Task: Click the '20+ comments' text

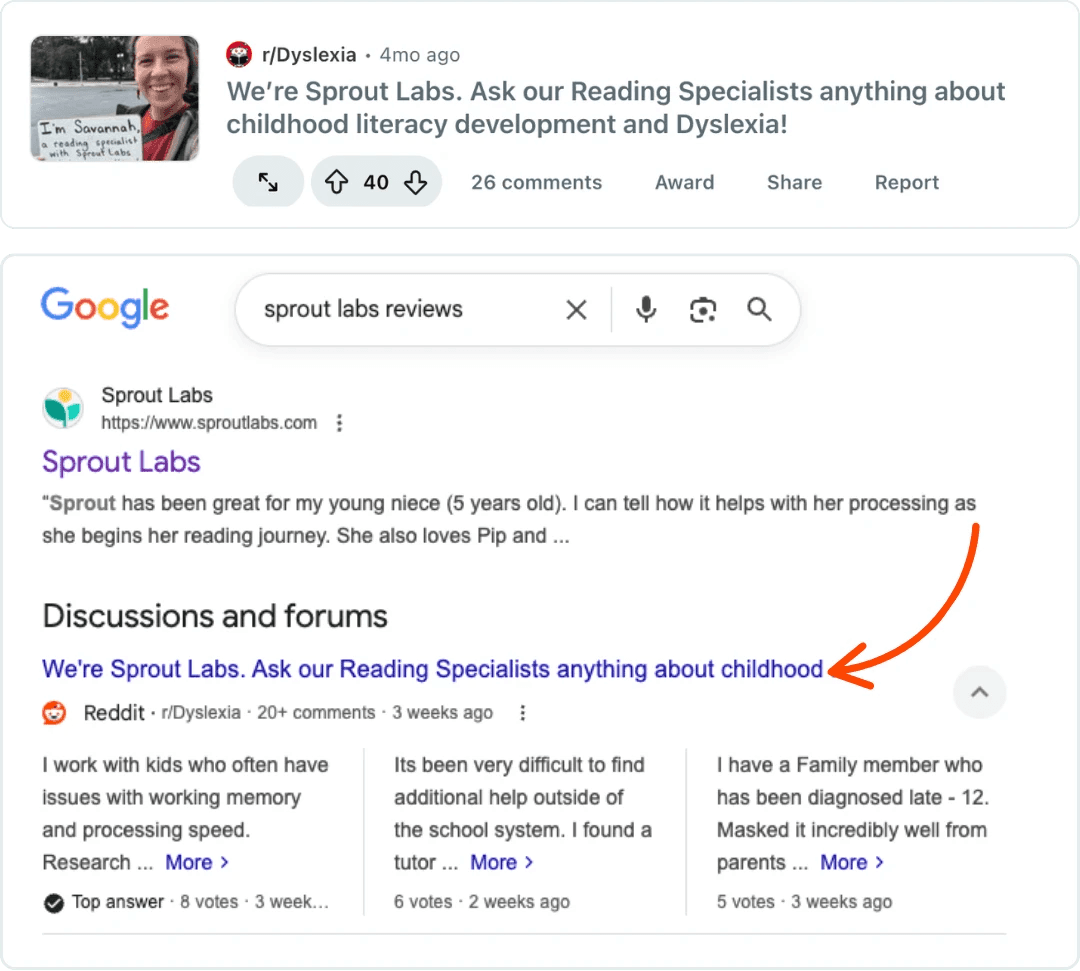Action: coord(316,713)
